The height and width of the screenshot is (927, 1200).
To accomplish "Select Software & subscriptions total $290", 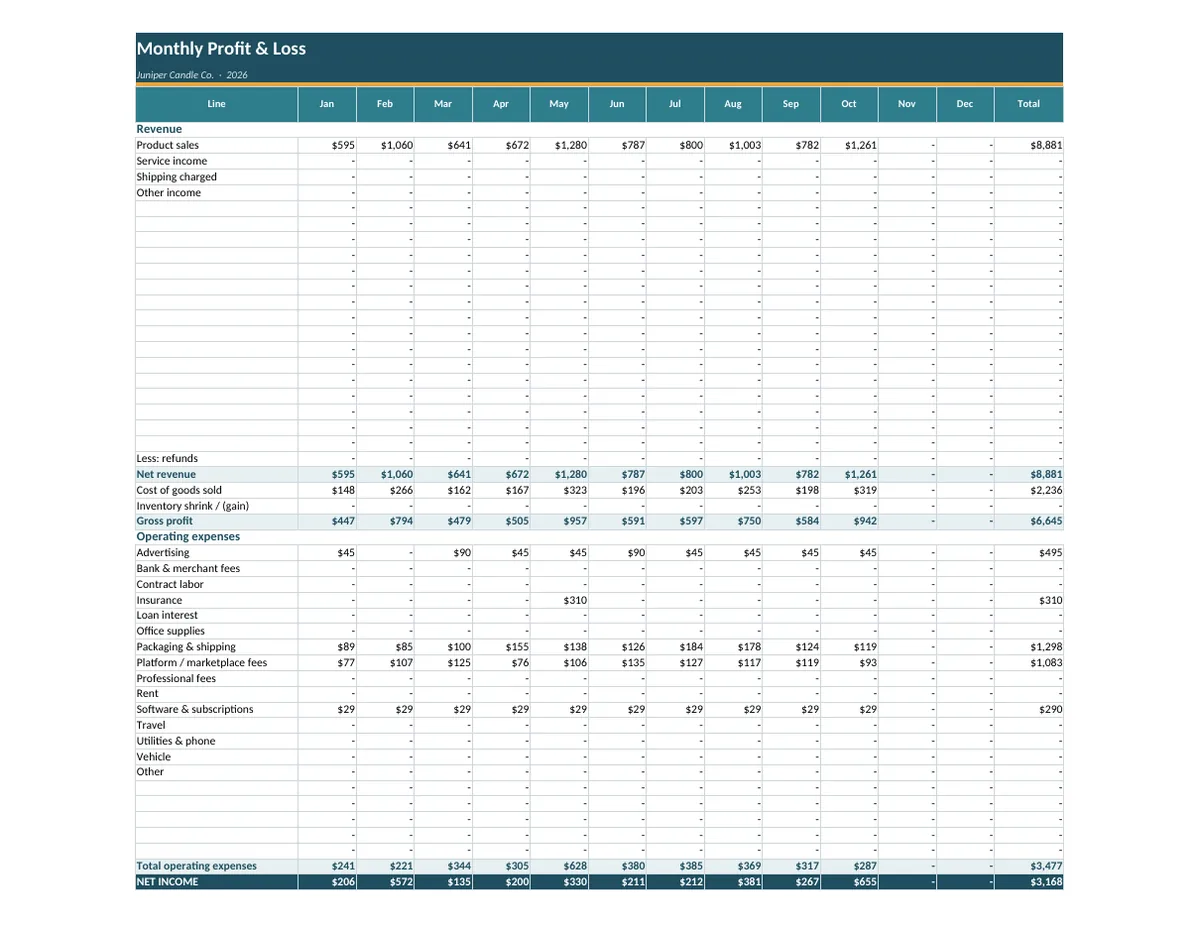I will click(x=1049, y=709).
